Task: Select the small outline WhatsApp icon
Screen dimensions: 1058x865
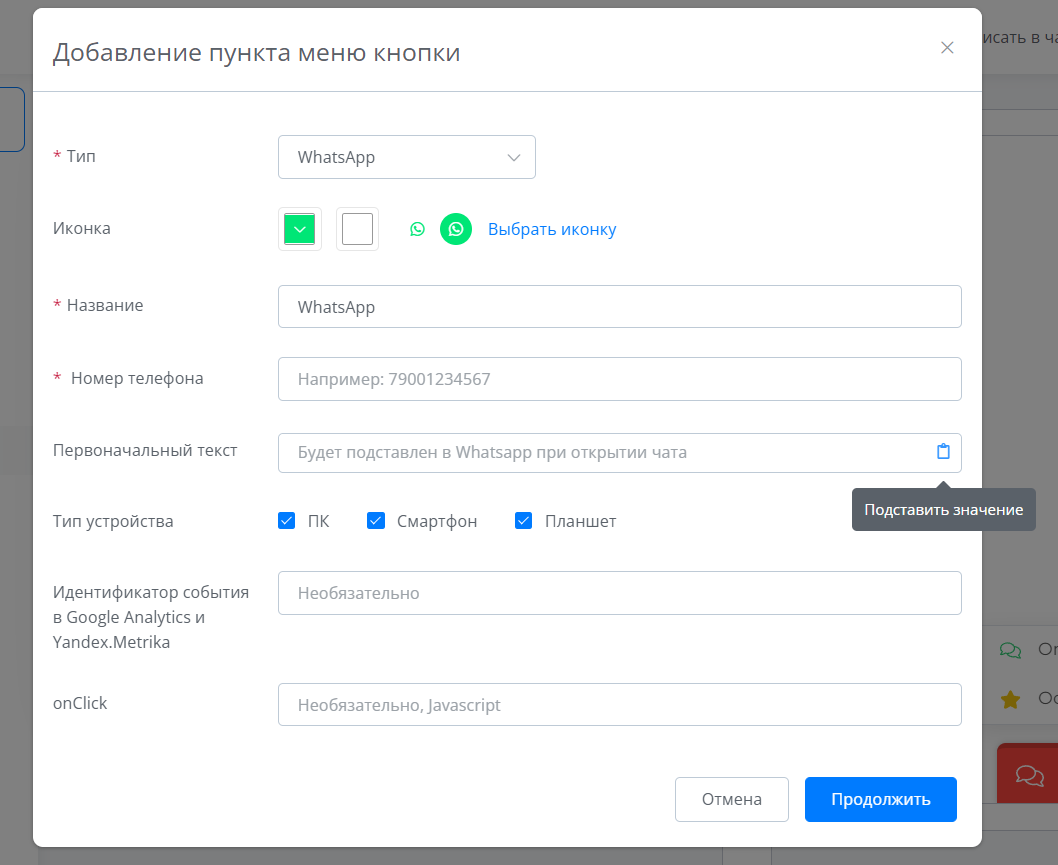Action: (417, 229)
